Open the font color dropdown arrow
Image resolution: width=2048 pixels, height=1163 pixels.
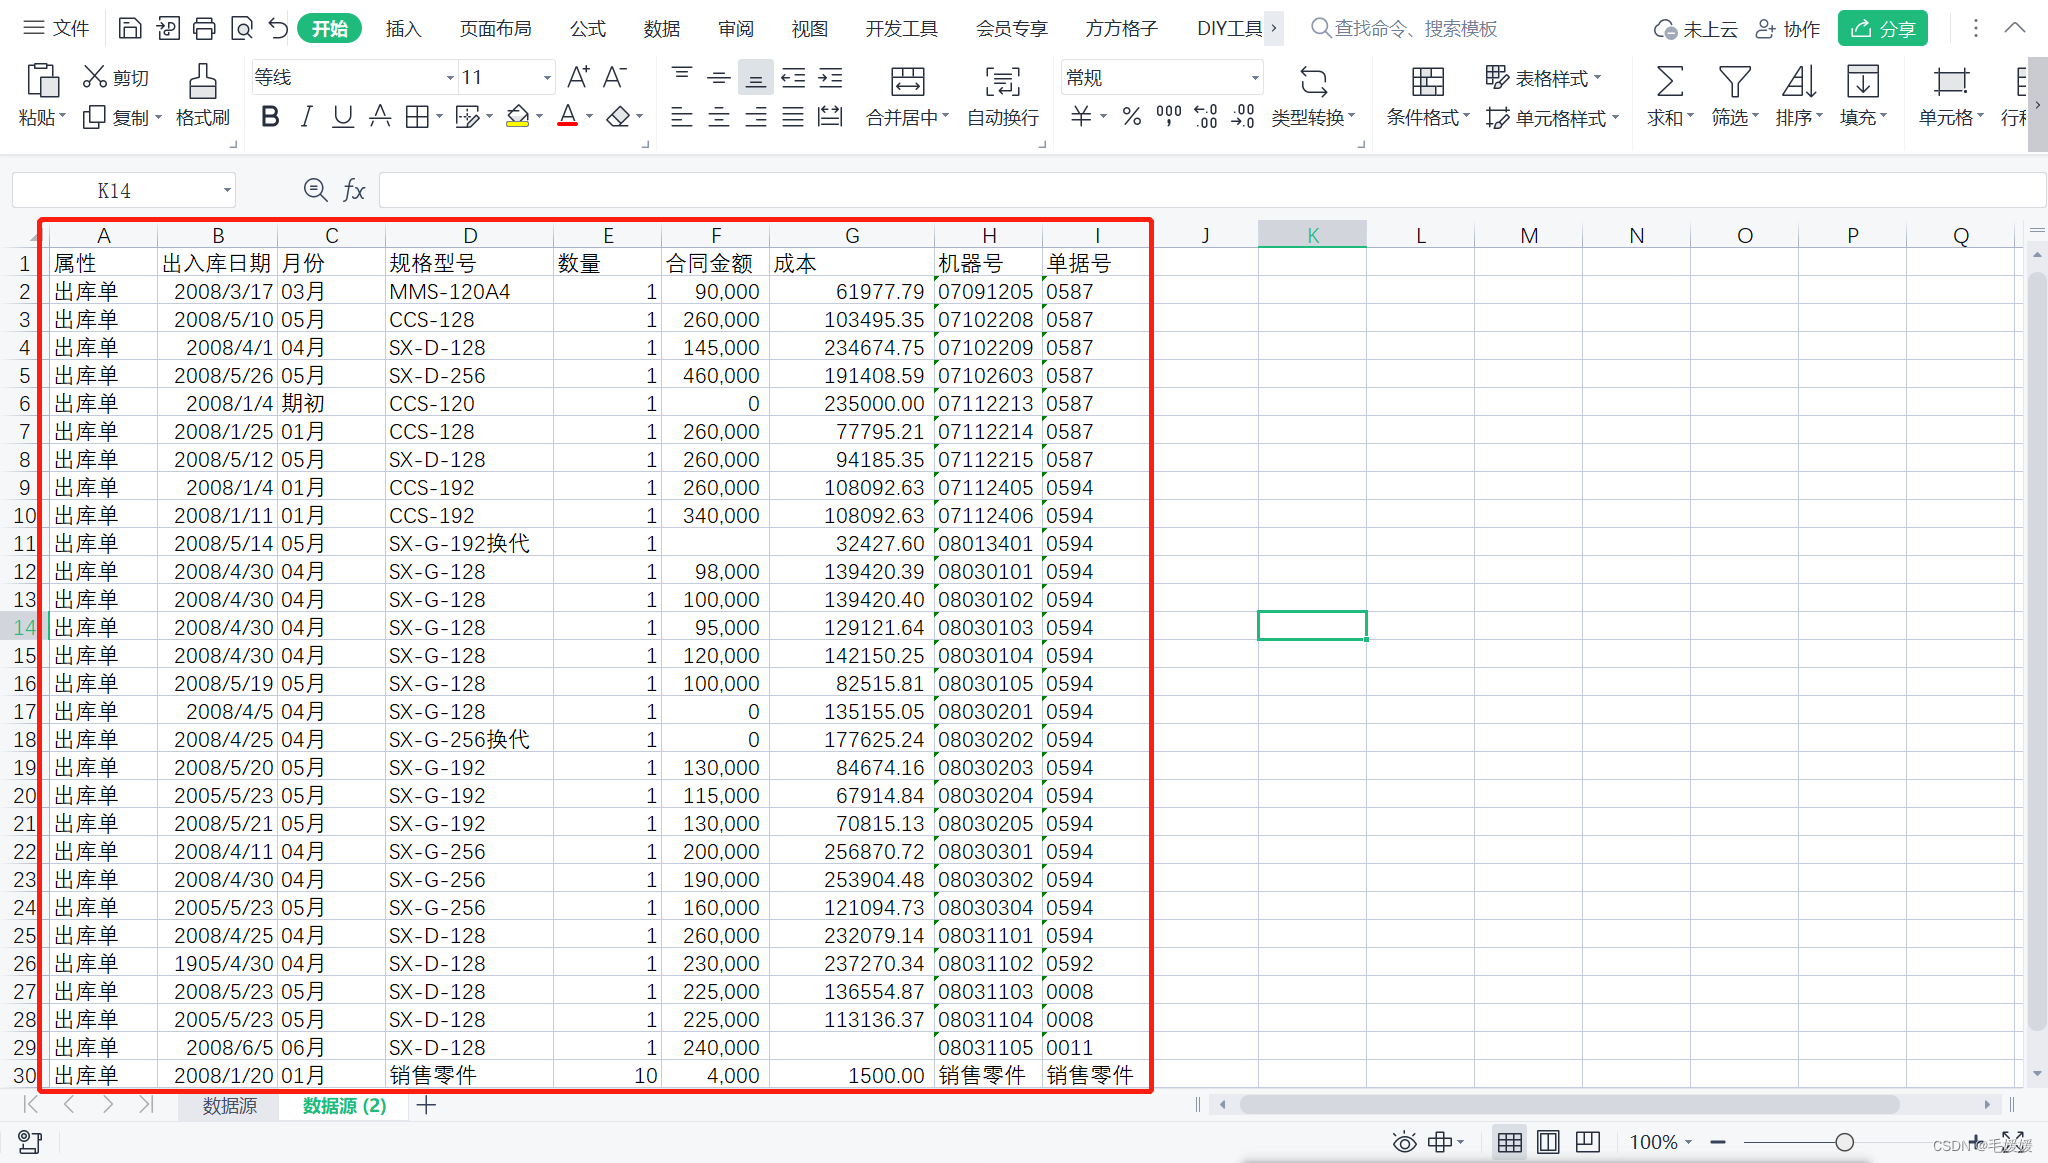tap(589, 117)
